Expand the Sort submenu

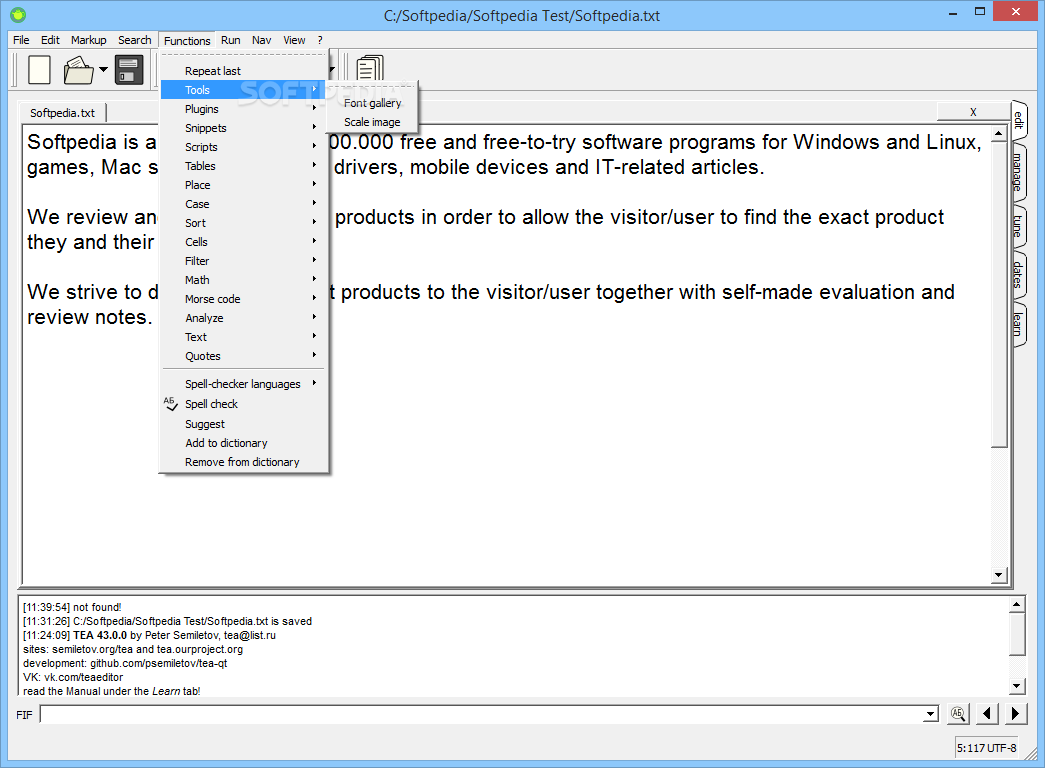point(244,223)
